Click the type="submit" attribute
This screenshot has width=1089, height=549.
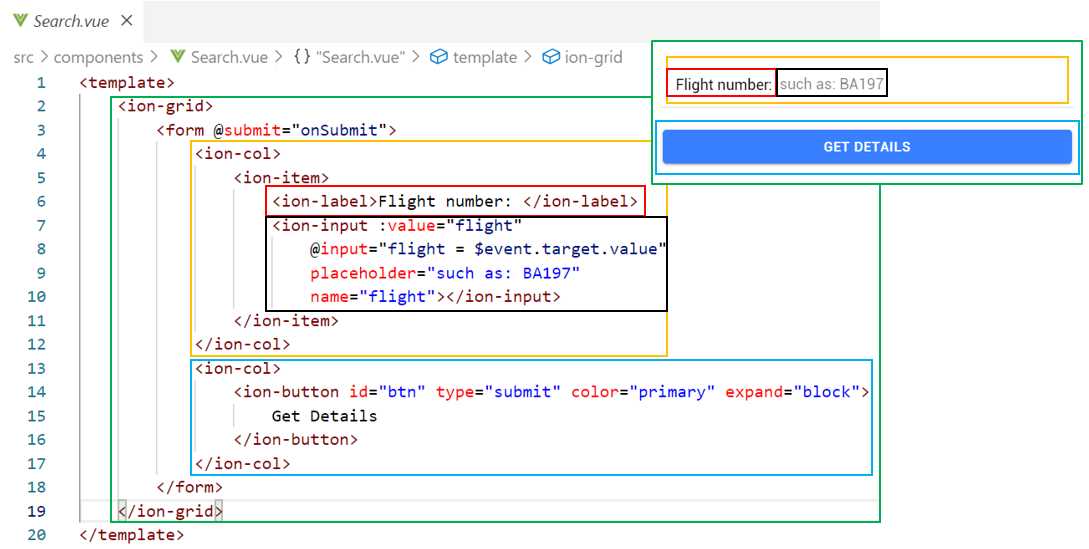(x=498, y=392)
